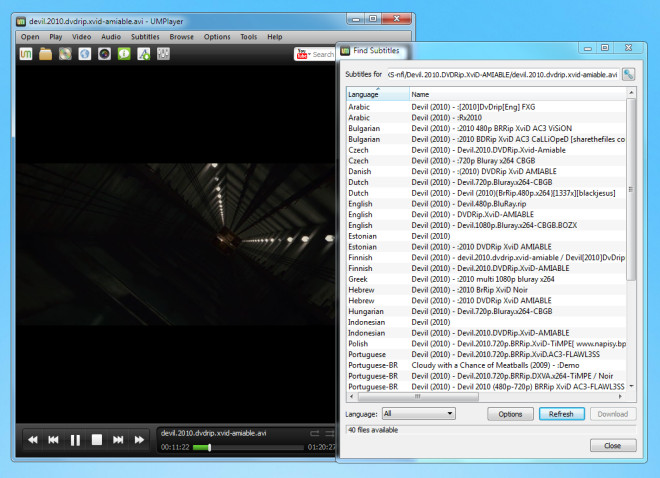The width and height of the screenshot is (660, 478).
Task: Click scroll-down arrow of subtitle list
Action: [631, 386]
